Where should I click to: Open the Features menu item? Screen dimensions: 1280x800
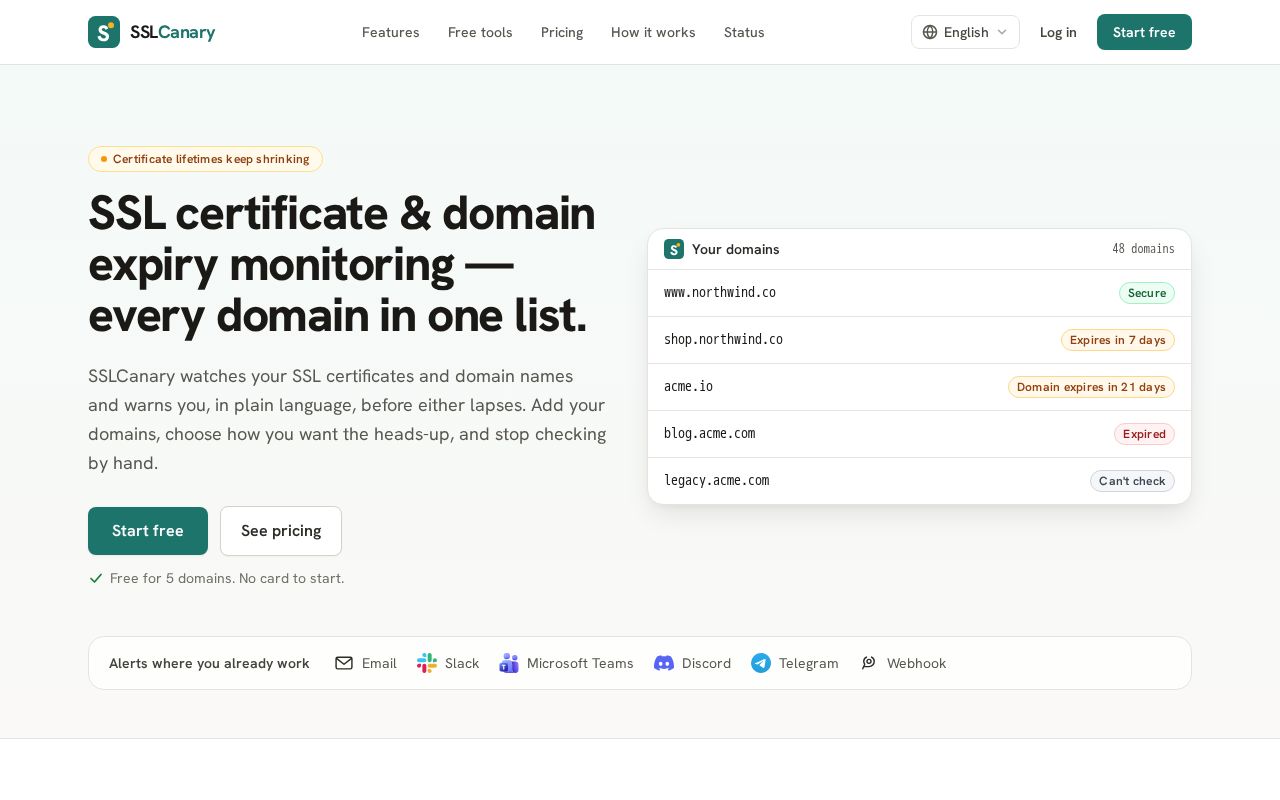[x=391, y=32]
